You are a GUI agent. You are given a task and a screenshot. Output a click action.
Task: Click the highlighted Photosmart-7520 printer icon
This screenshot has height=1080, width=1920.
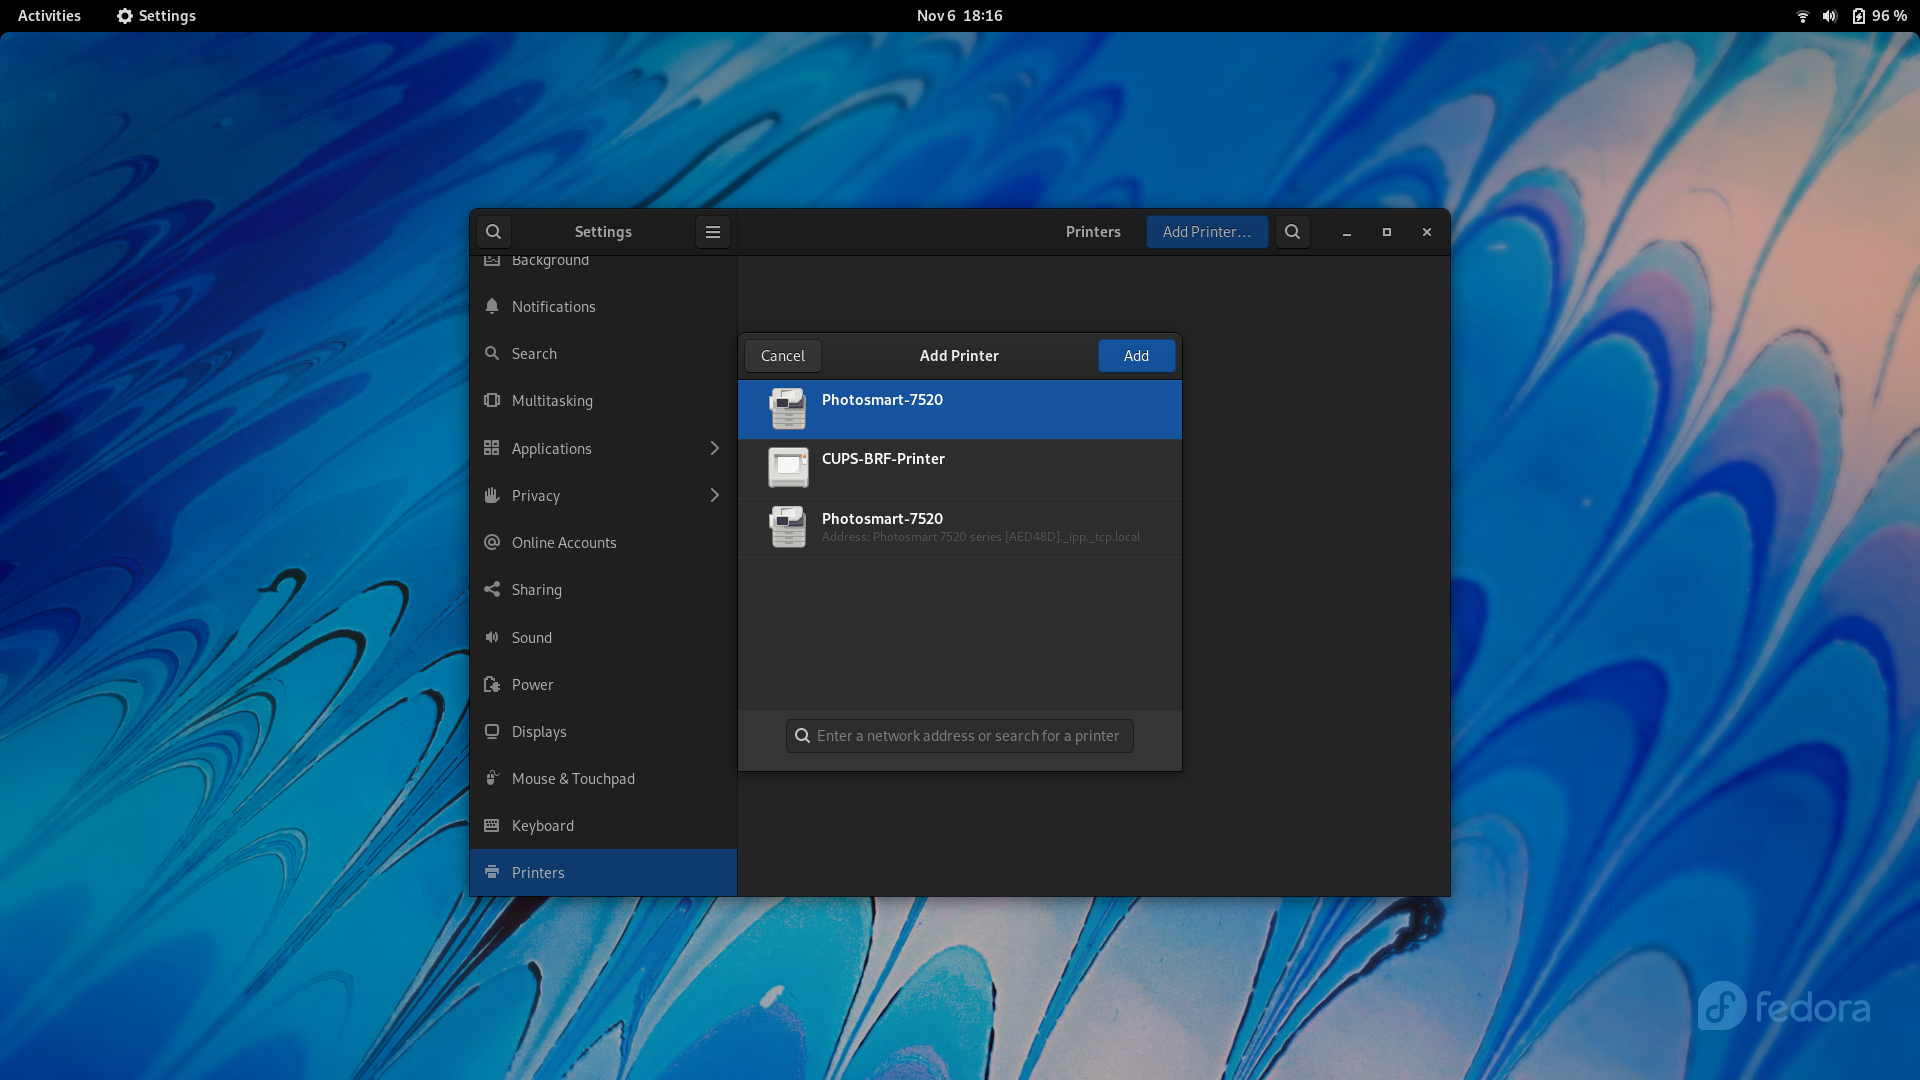(788, 409)
